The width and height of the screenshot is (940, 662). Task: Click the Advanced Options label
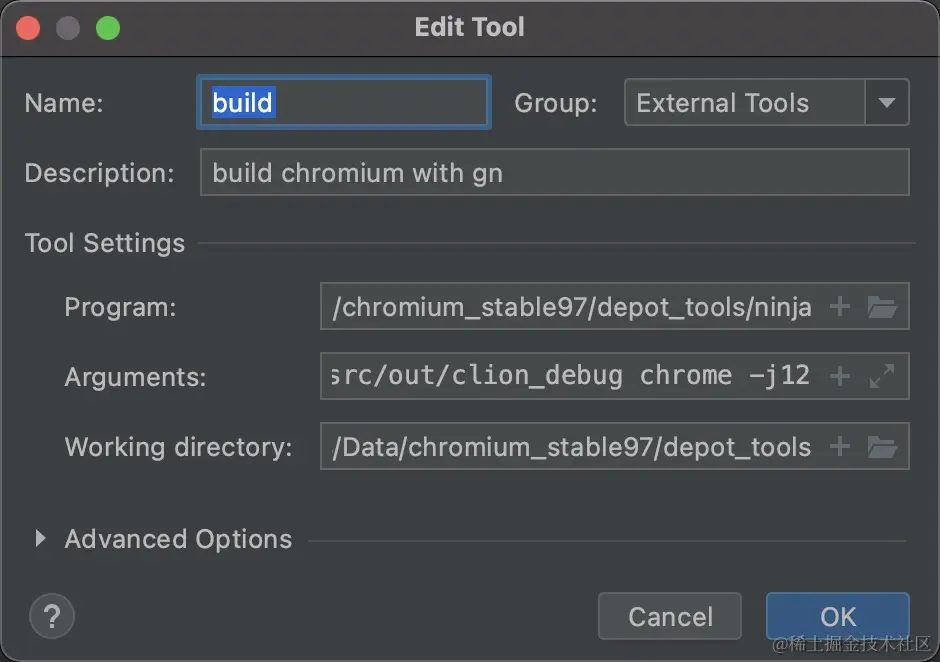(178, 539)
